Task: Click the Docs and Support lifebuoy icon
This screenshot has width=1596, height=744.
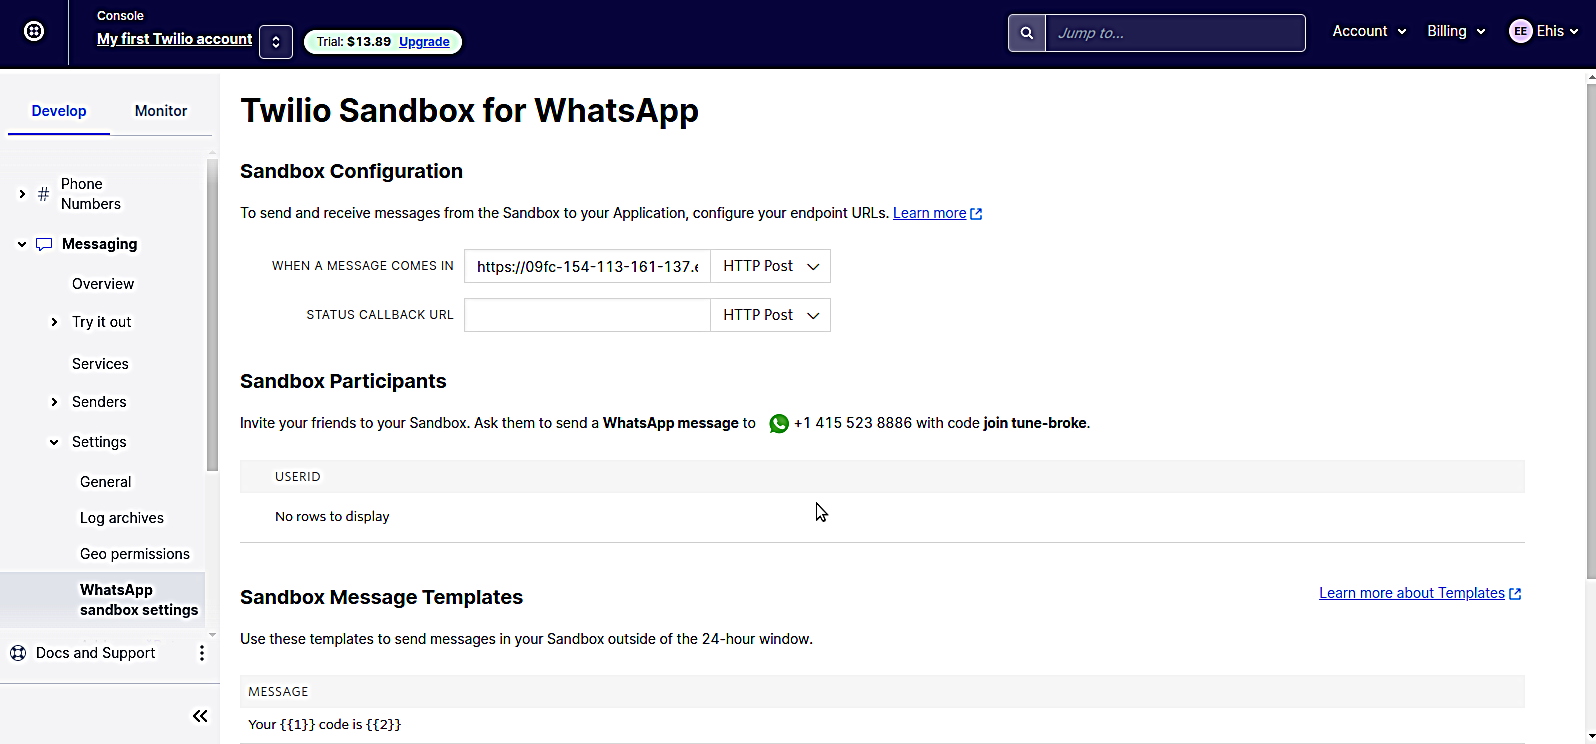Action: (18, 653)
